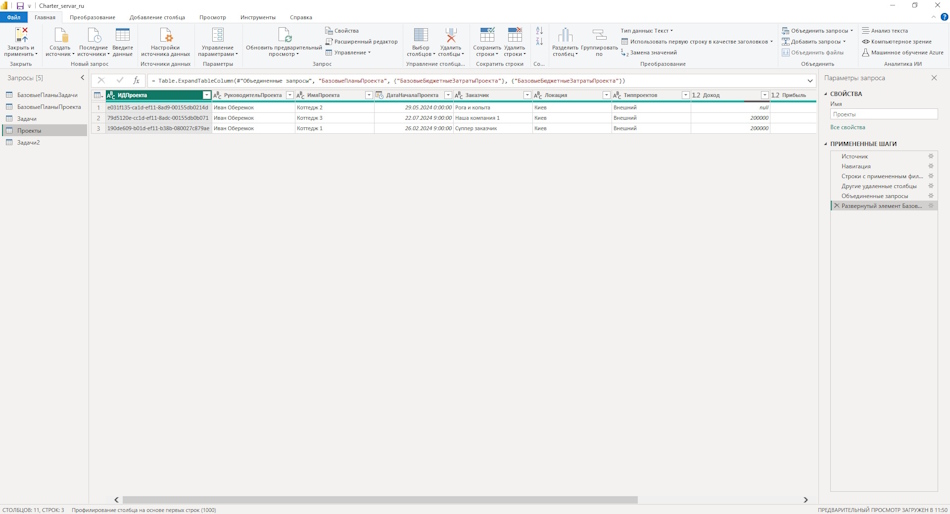Open the Локация column filter dropdown
950x514 pixels.
point(606,95)
